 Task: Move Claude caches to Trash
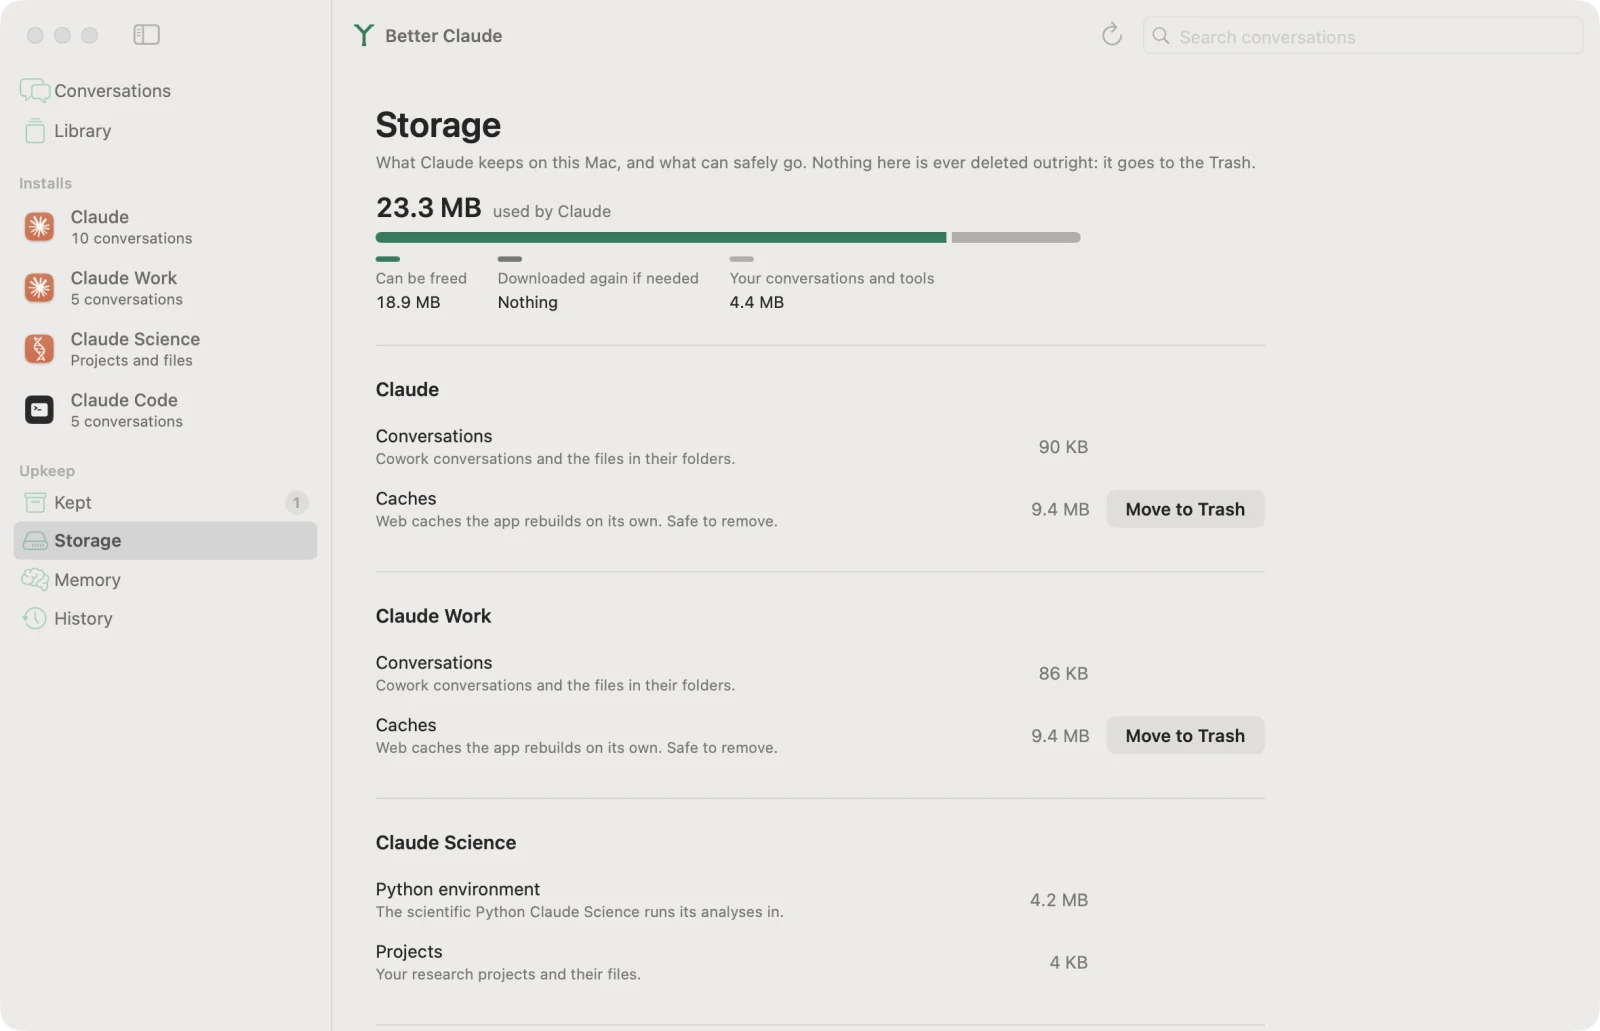click(x=1185, y=509)
